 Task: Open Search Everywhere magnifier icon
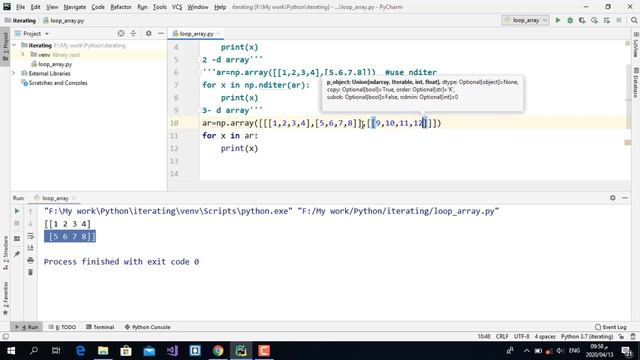point(634,20)
